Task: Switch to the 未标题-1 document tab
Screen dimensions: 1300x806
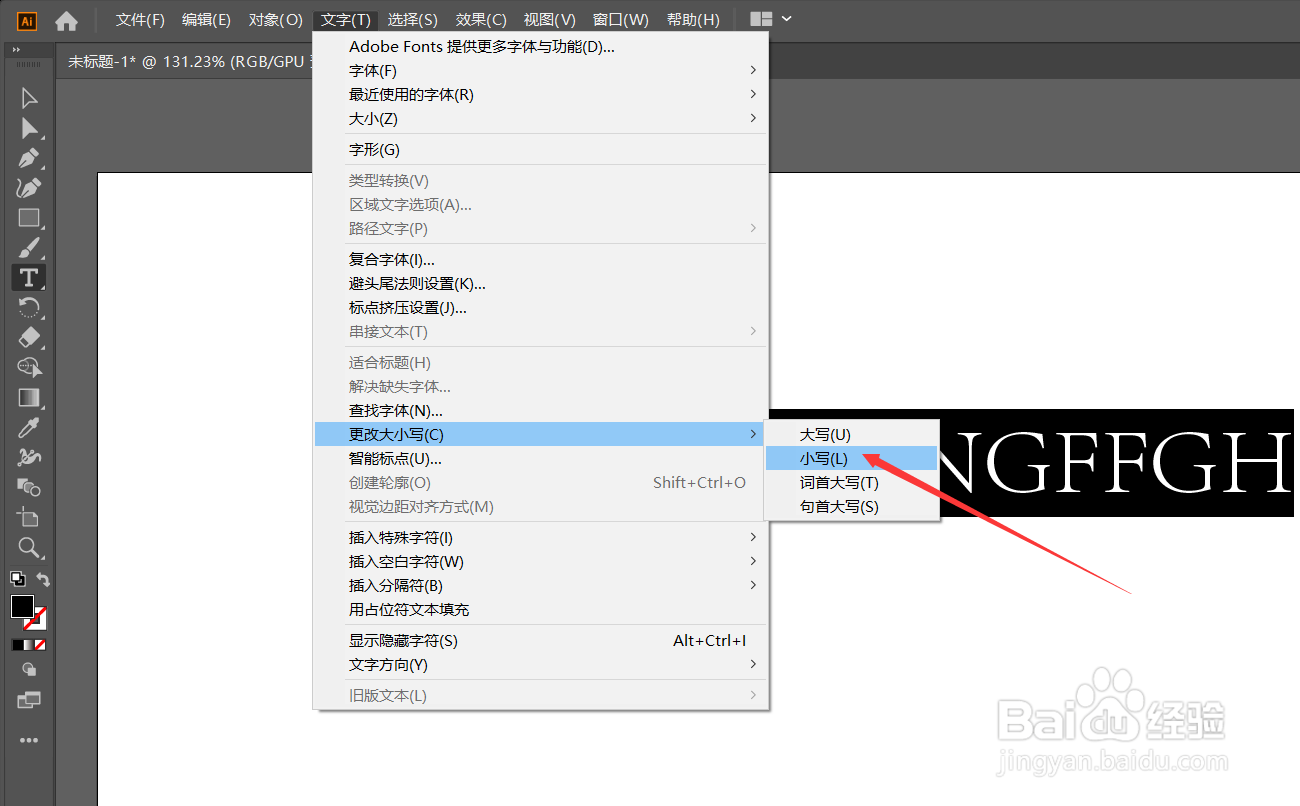Action: (x=188, y=61)
